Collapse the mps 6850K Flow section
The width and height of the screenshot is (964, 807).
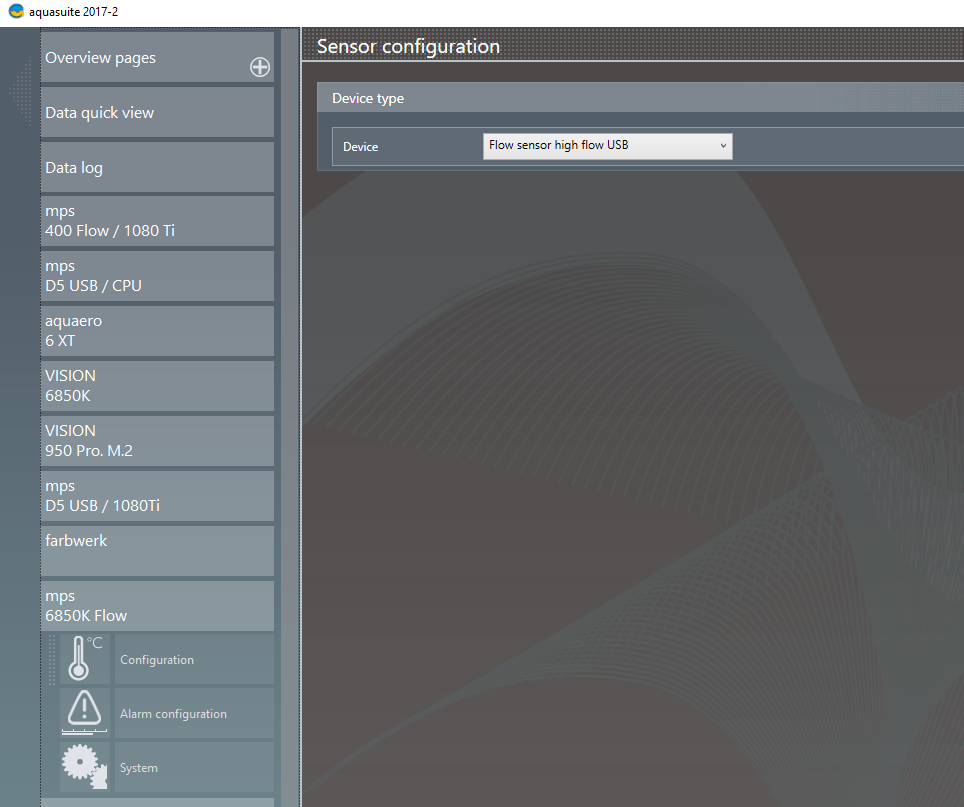point(157,605)
